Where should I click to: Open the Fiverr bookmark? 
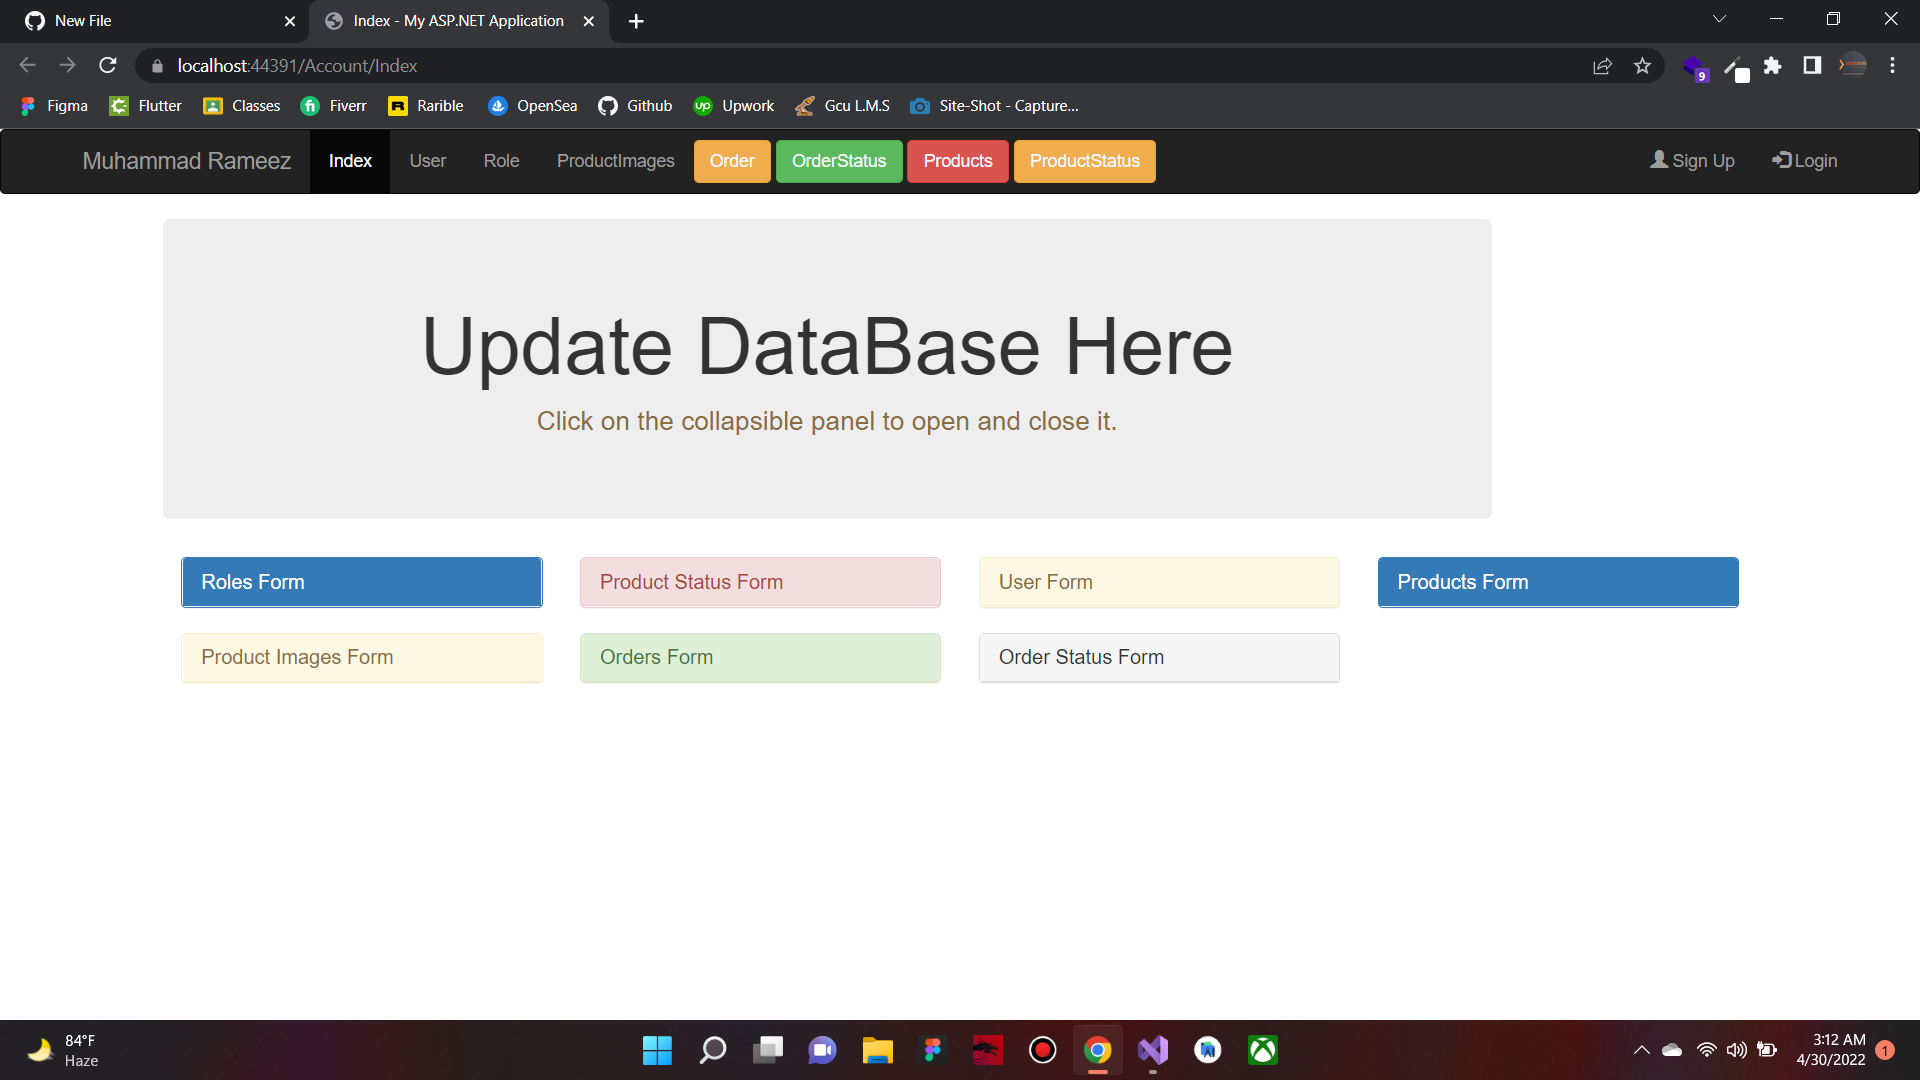(x=334, y=105)
